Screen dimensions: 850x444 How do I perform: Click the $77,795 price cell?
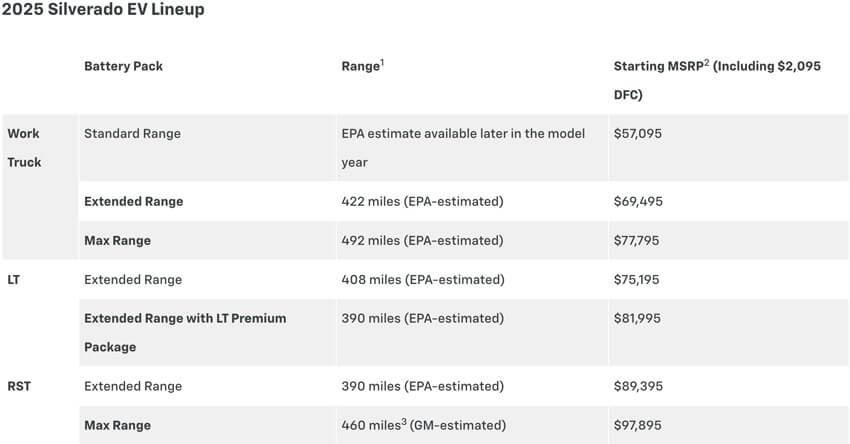pyautogui.click(x=637, y=240)
